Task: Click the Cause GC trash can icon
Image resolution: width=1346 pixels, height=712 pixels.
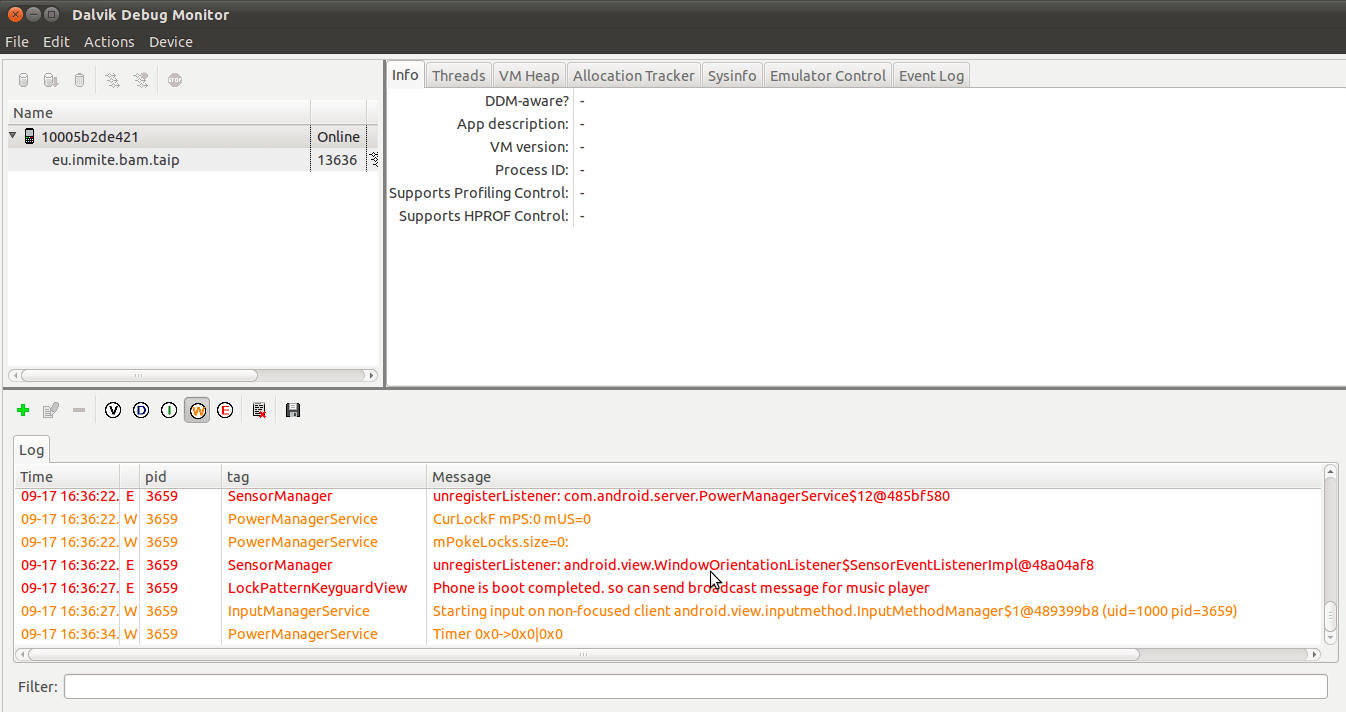Action: [x=79, y=80]
